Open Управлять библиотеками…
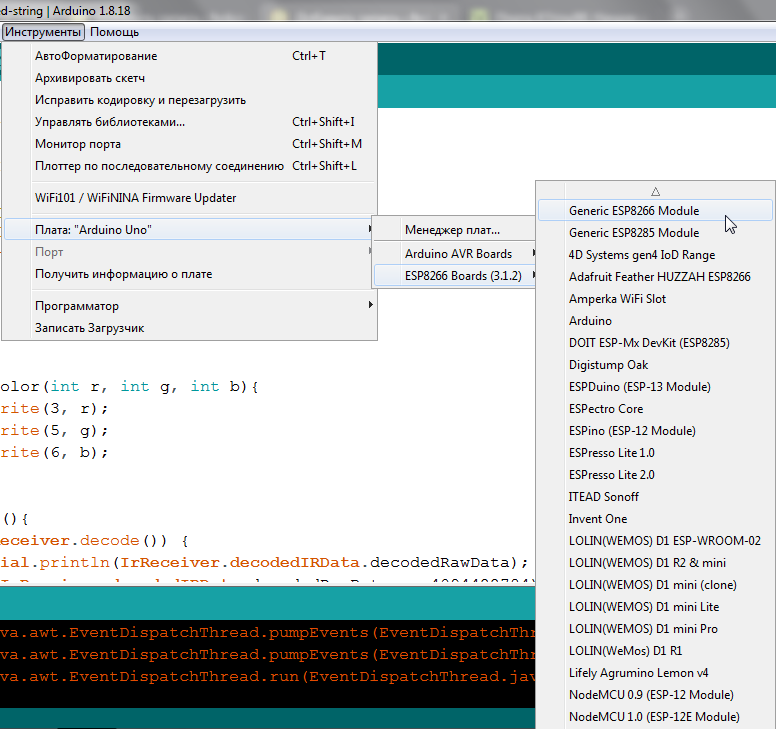The image size is (776, 729). (190, 122)
